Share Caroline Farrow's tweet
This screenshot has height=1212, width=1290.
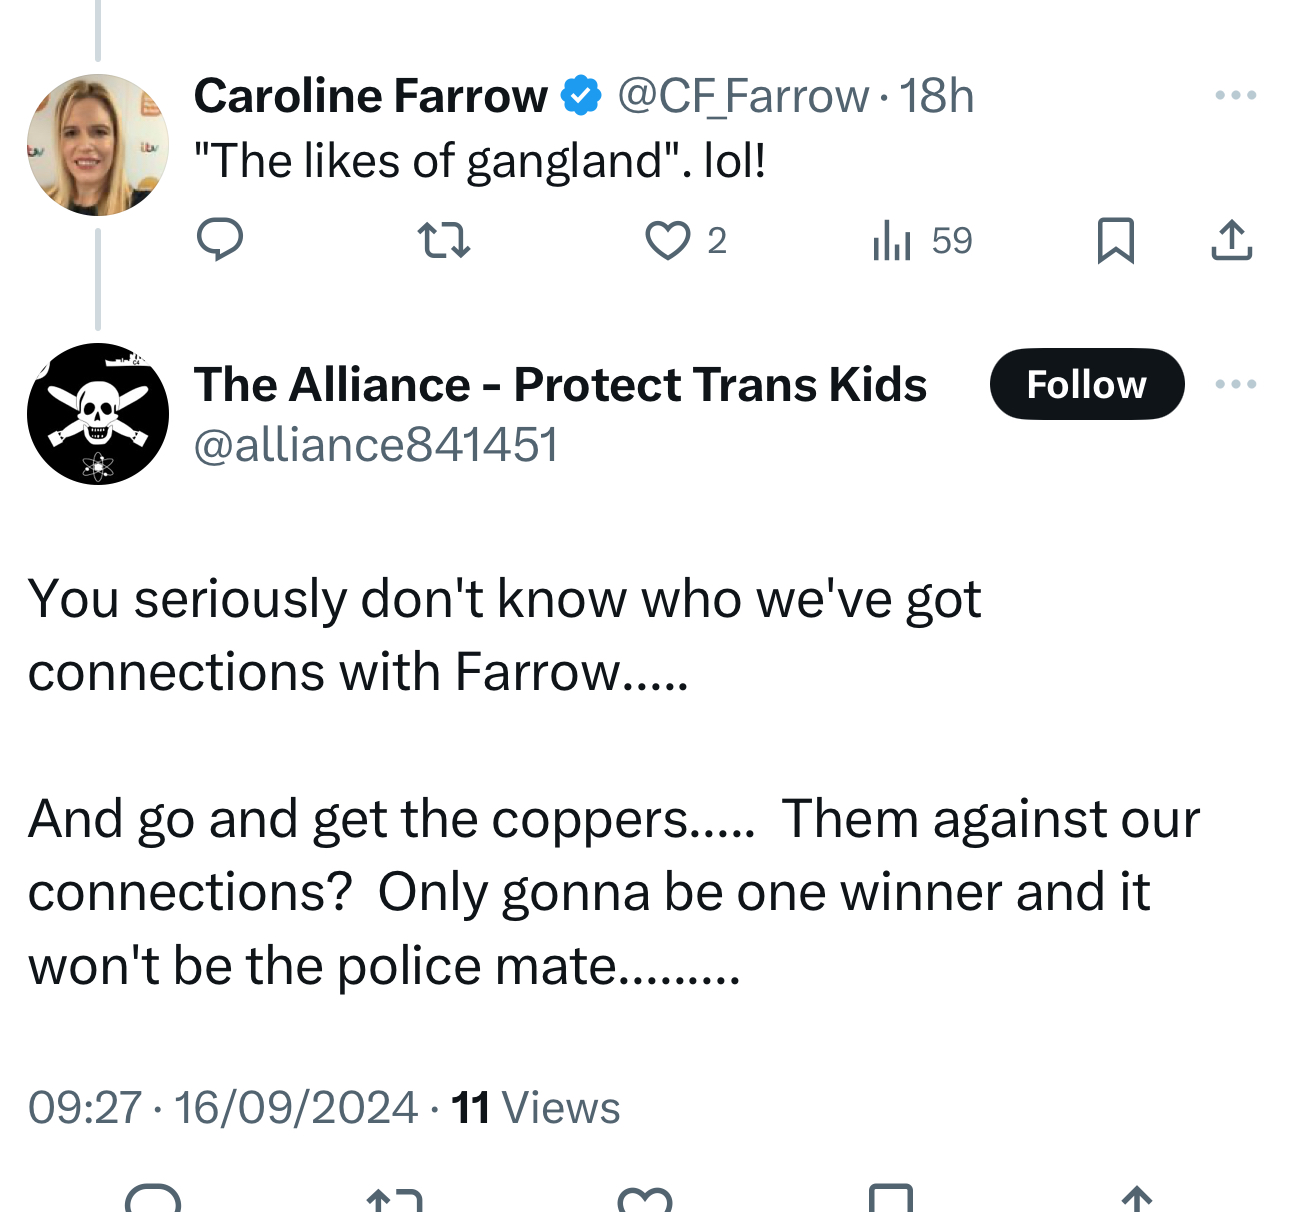(x=1231, y=240)
